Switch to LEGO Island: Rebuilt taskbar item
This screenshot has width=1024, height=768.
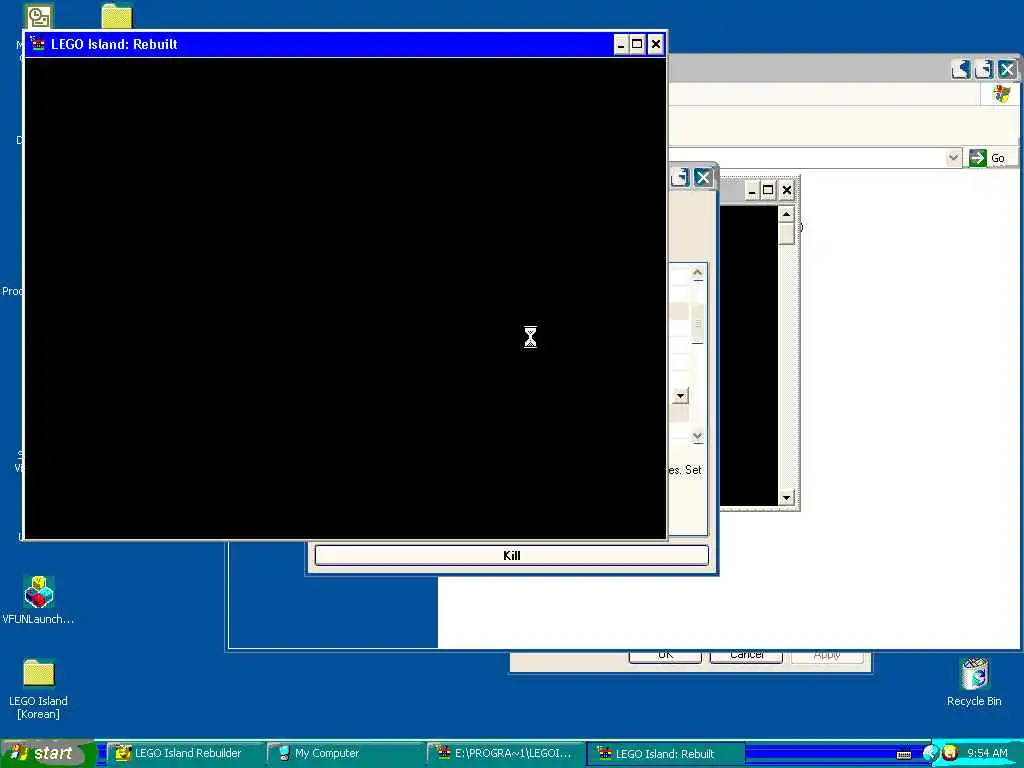(665, 754)
